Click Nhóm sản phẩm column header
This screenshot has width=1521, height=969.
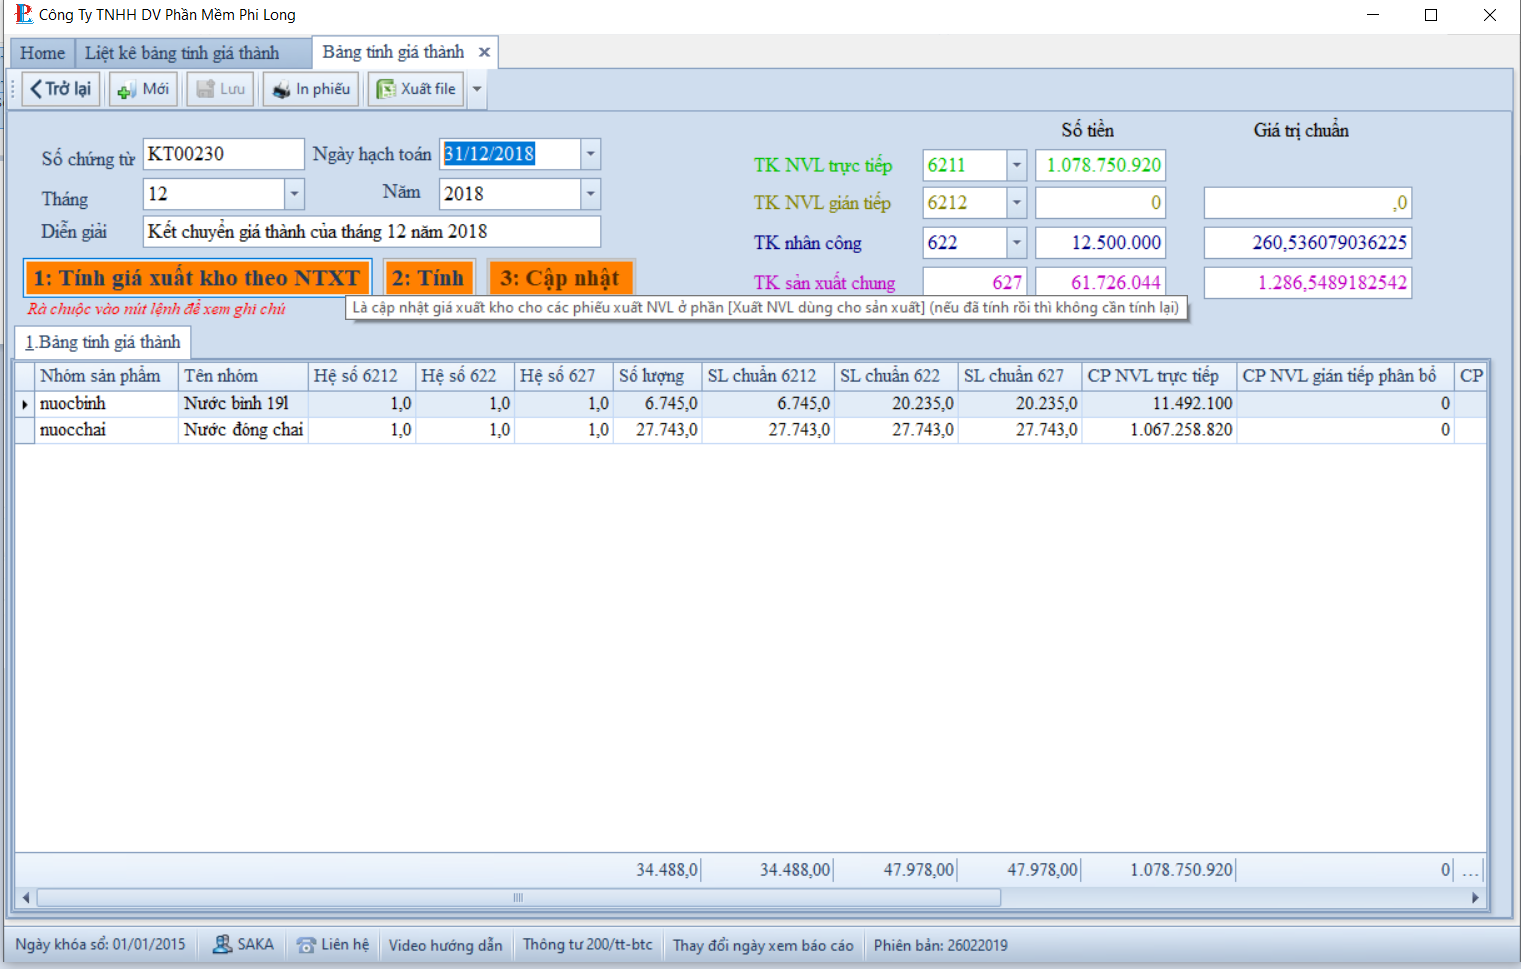pyautogui.click(x=107, y=376)
